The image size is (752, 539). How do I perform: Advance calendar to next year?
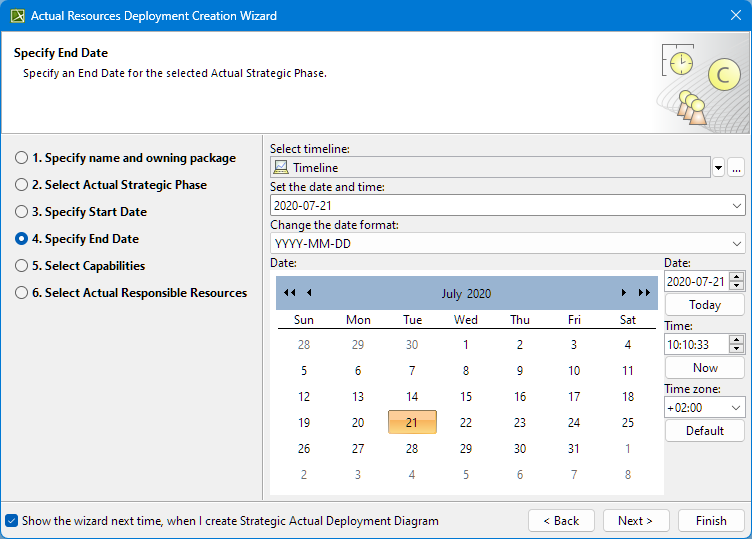(x=644, y=293)
